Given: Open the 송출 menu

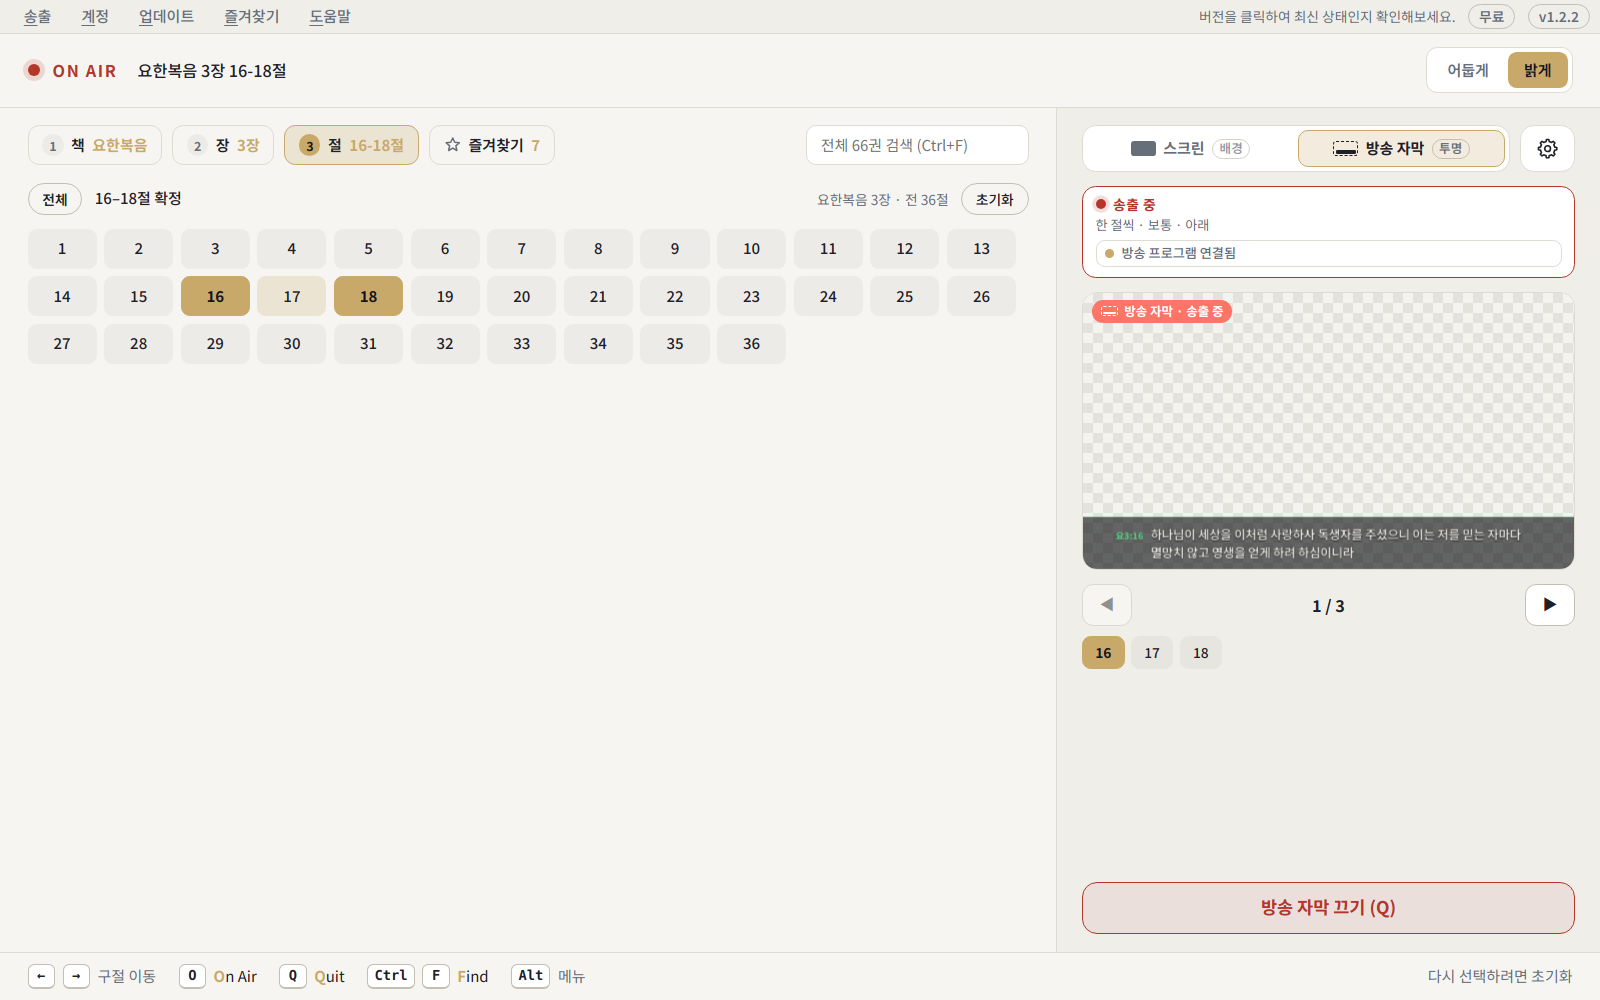Looking at the screenshot, I should [37, 16].
